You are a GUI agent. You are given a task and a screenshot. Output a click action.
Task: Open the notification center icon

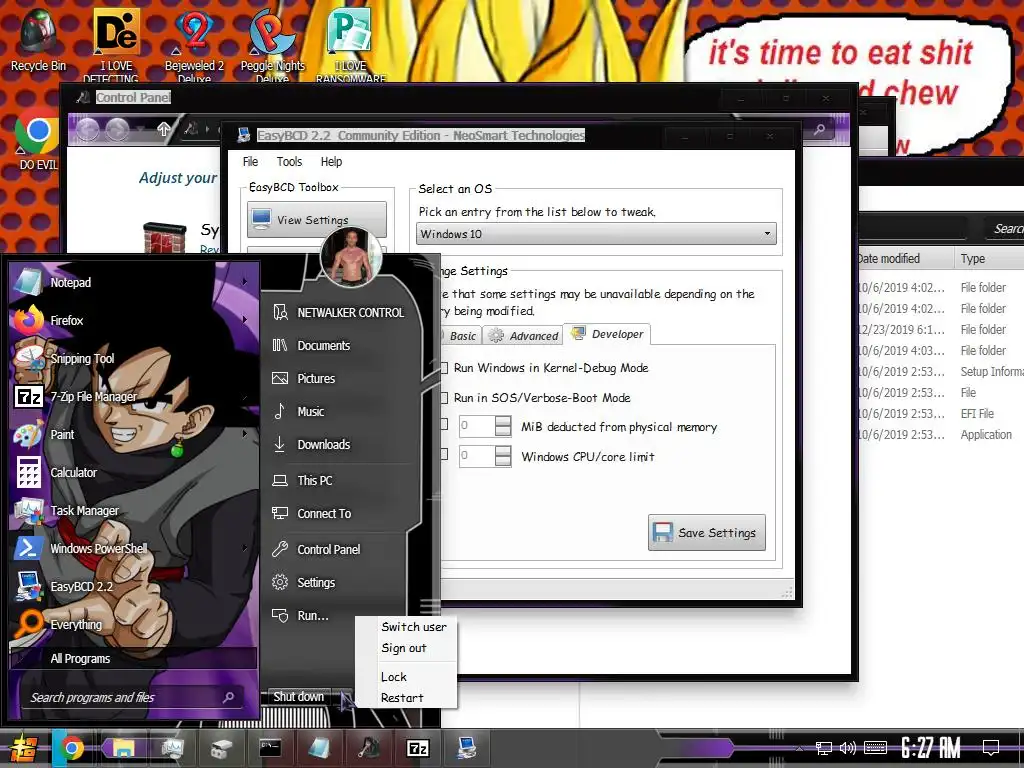tap(991, 748)
